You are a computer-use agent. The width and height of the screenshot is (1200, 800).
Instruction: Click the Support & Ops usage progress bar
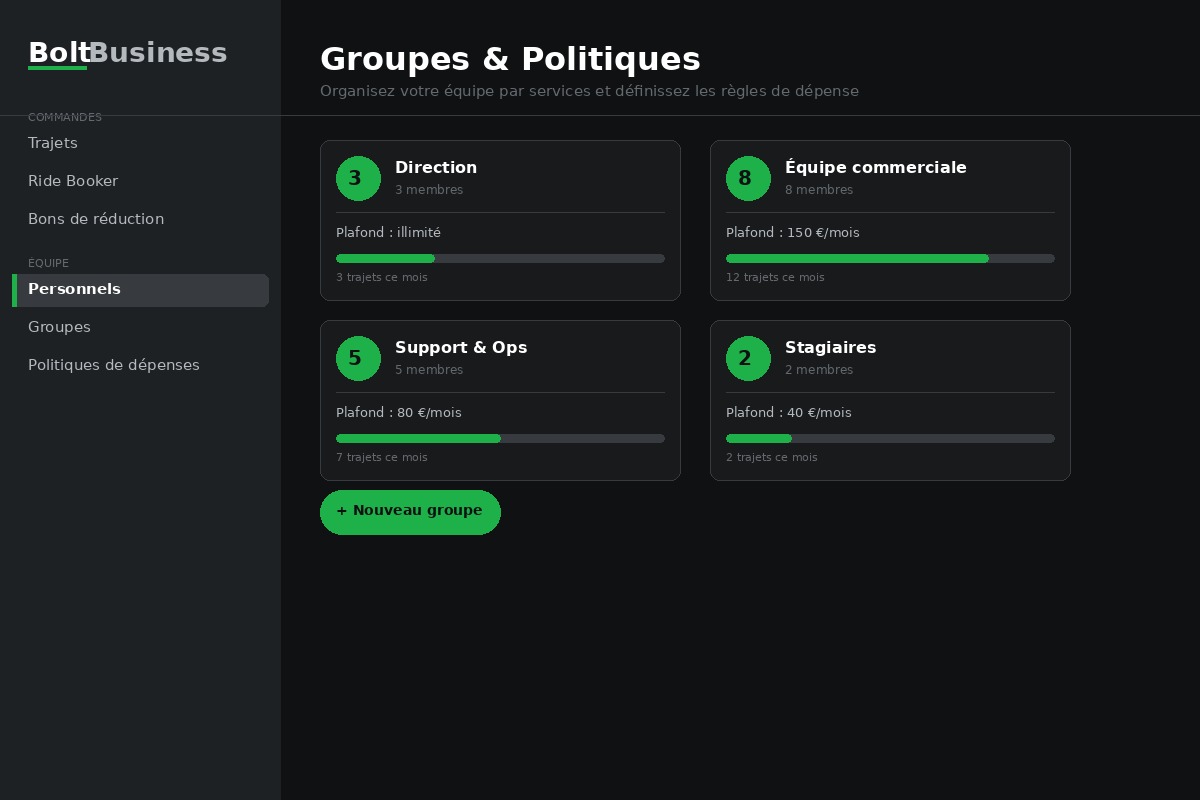[x=500, y=438]
